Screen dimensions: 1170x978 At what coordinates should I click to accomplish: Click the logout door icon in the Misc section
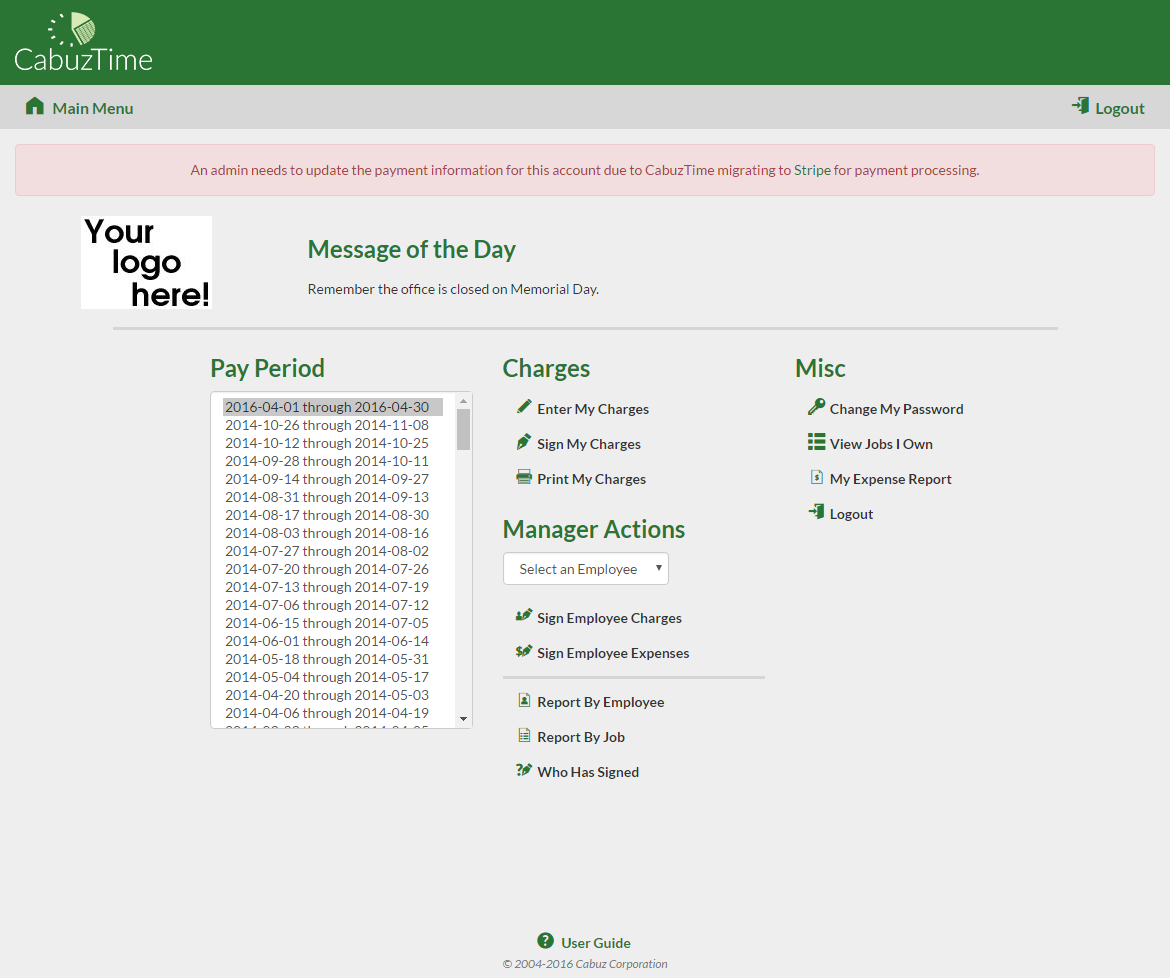[x=816, y=513]
